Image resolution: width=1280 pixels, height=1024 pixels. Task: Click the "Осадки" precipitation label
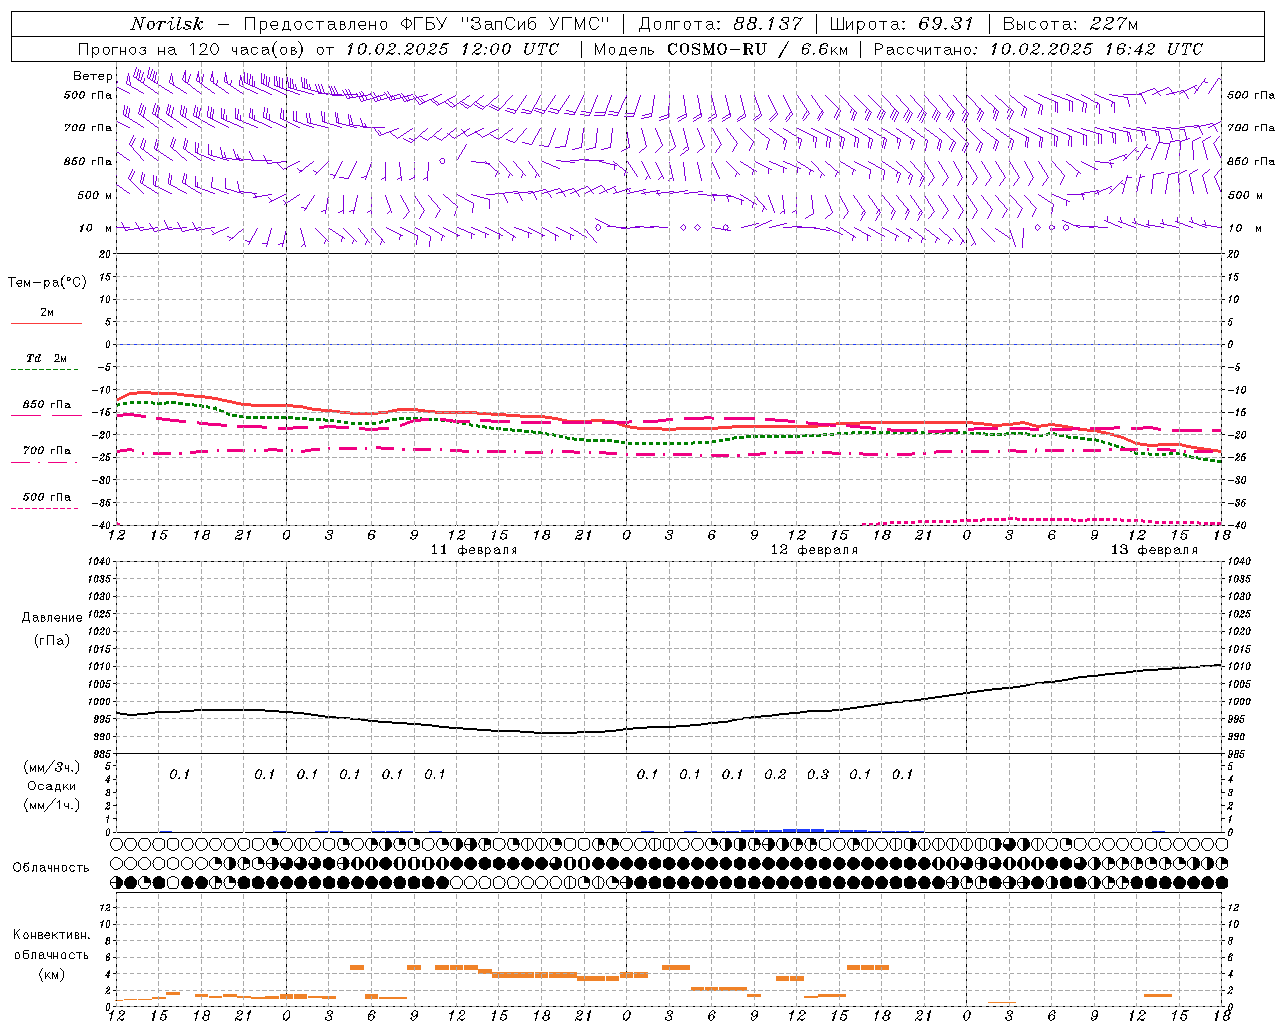pyautogui.click(x=52, y=786)
